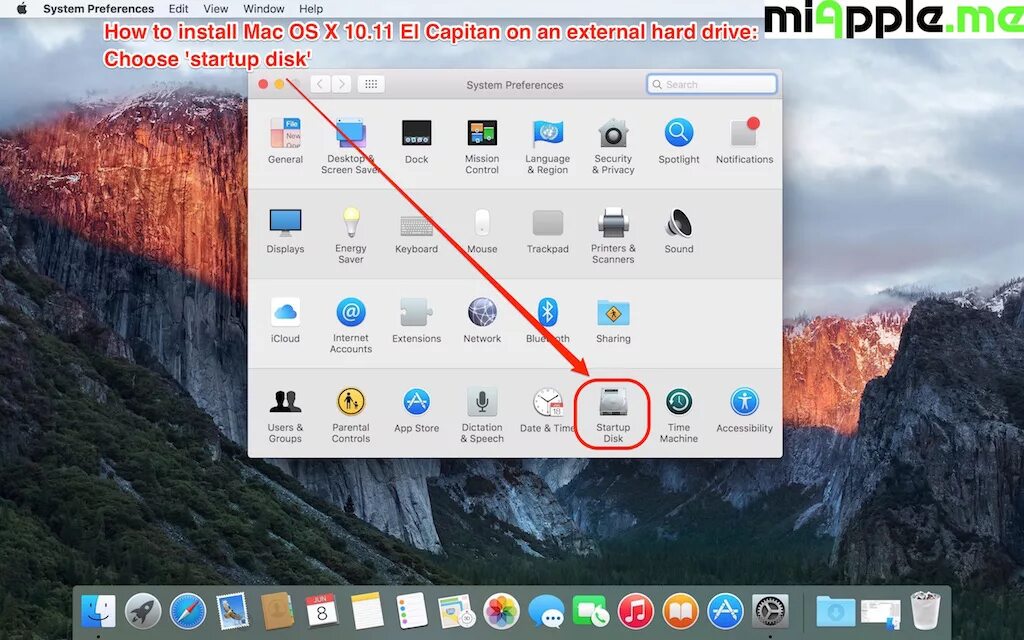Open the Dock preferences pane
This screenshot has width=1024, height=640.
(416, 140)
